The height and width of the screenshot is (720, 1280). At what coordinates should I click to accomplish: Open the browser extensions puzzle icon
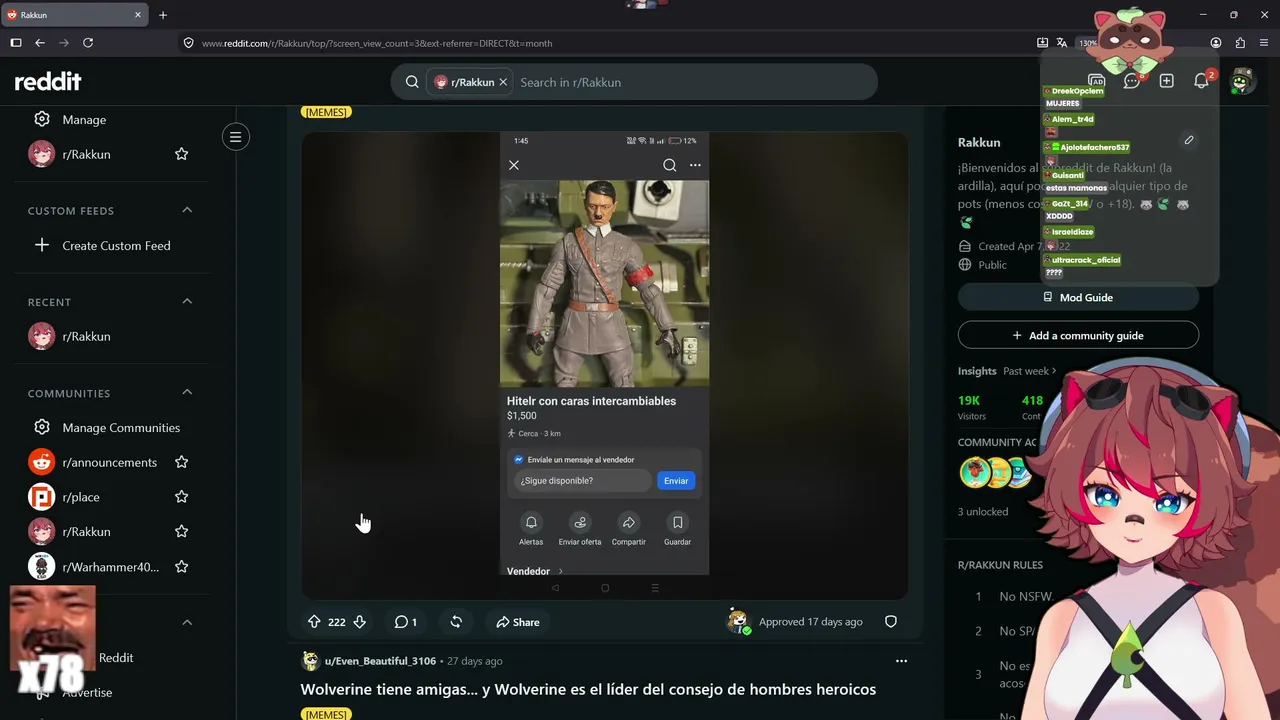pos(1240,43)
